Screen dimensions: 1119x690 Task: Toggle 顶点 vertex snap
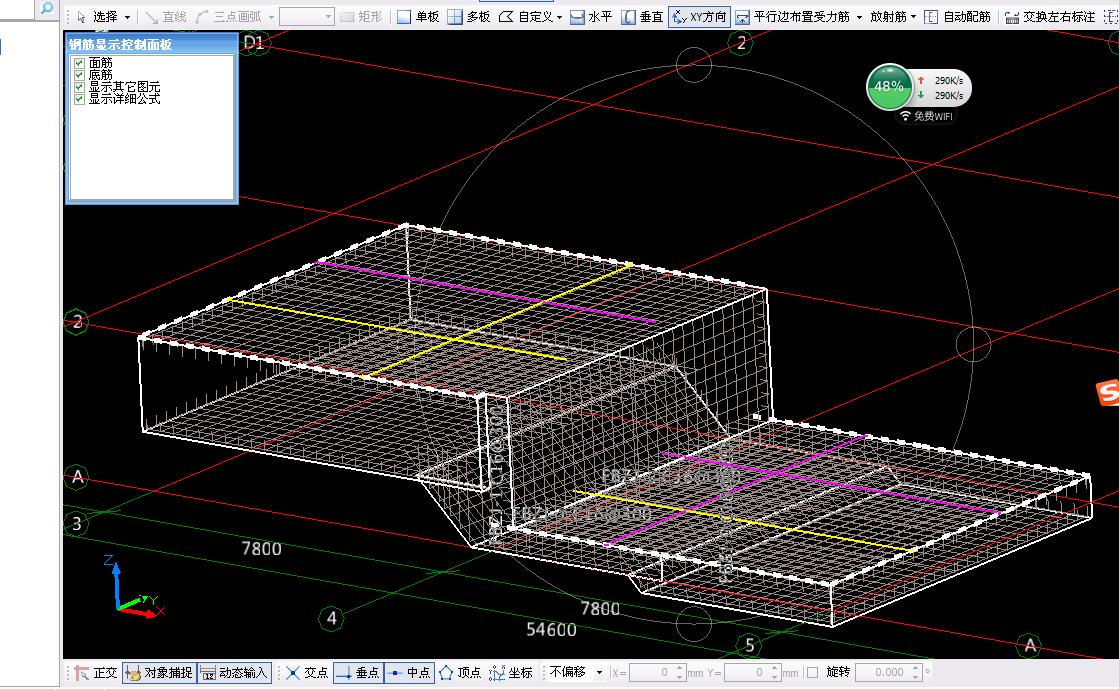[460, 672]
